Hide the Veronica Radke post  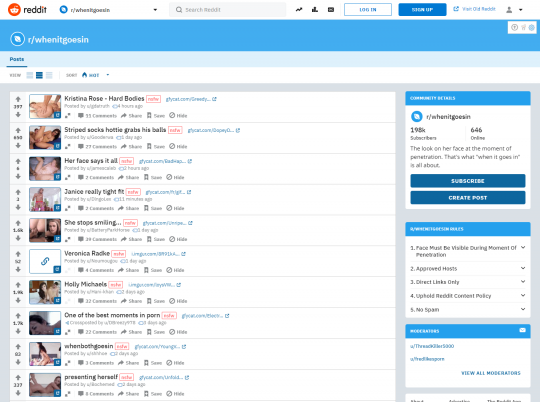point(175,270)
